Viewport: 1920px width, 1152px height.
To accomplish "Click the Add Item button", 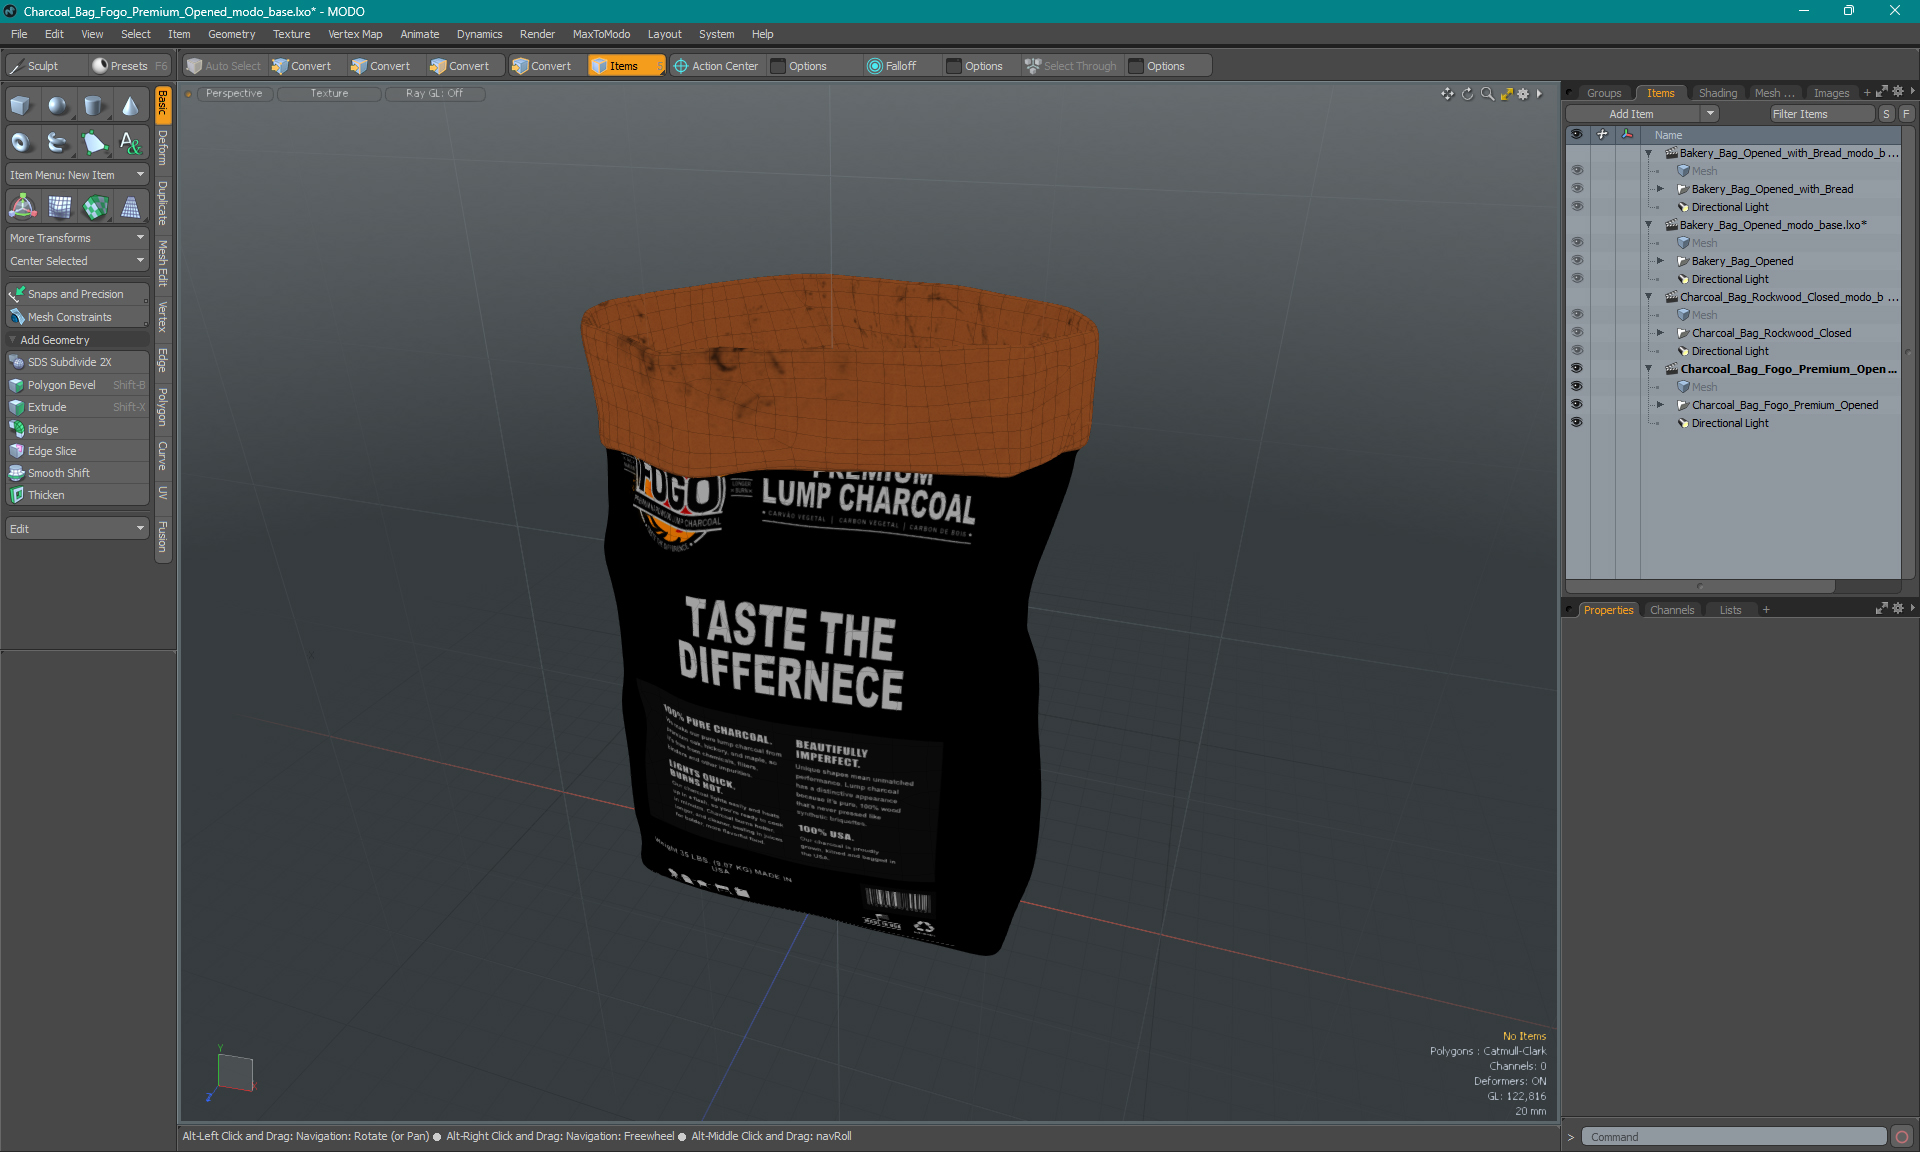I will click(x=1632, y=114).
